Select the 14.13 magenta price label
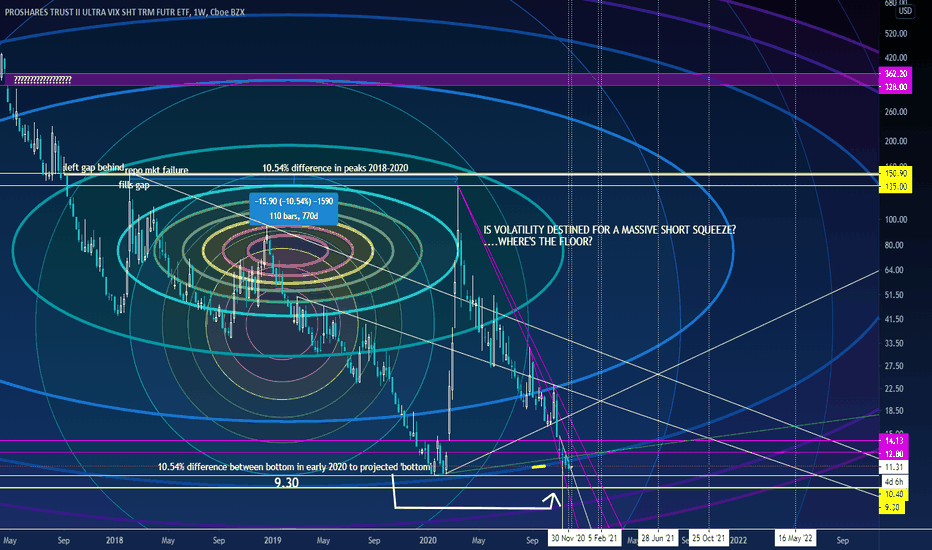This screenshot has height=550, width=932. [x=894, y=441]
